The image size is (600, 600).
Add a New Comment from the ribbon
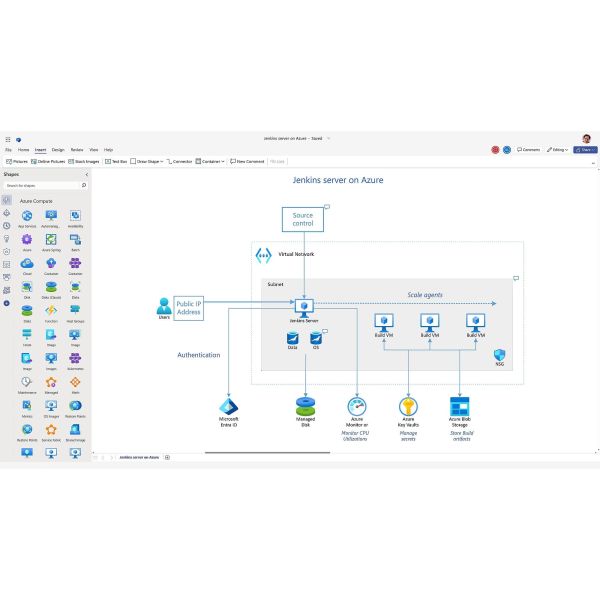click(x=247, y=161)
